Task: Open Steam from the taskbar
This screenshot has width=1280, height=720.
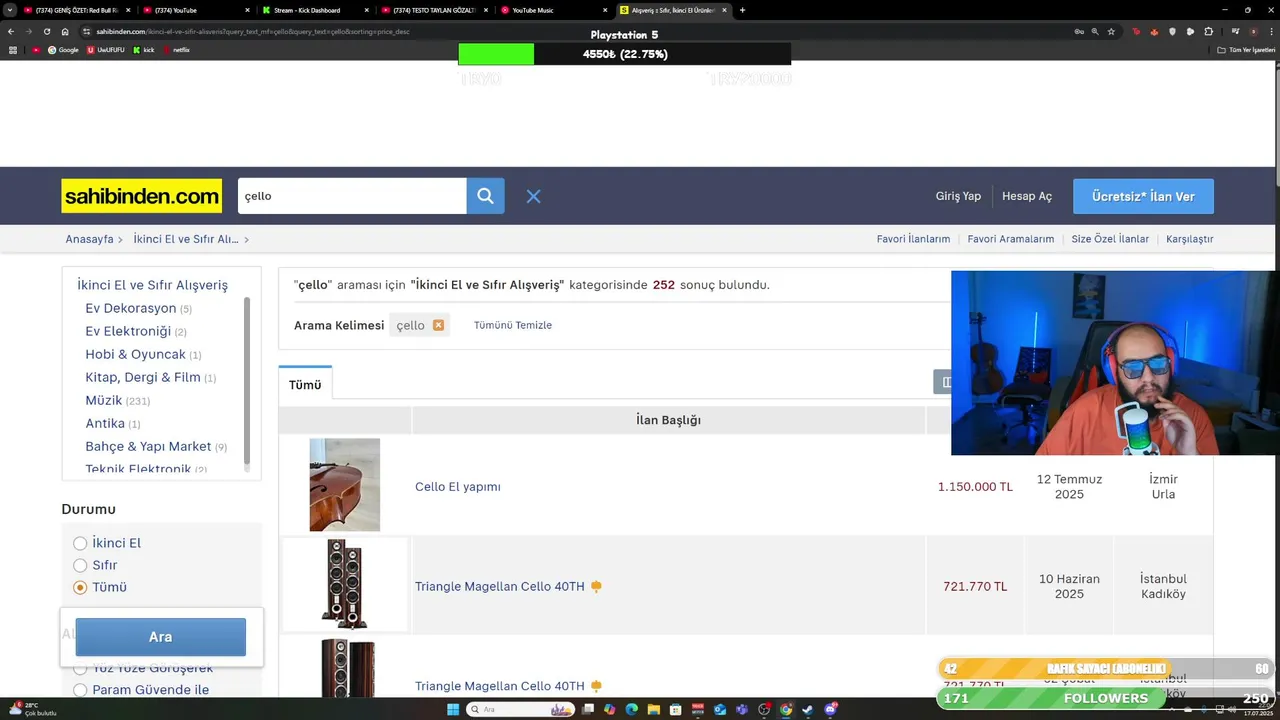Action: (x=808, y=710)
